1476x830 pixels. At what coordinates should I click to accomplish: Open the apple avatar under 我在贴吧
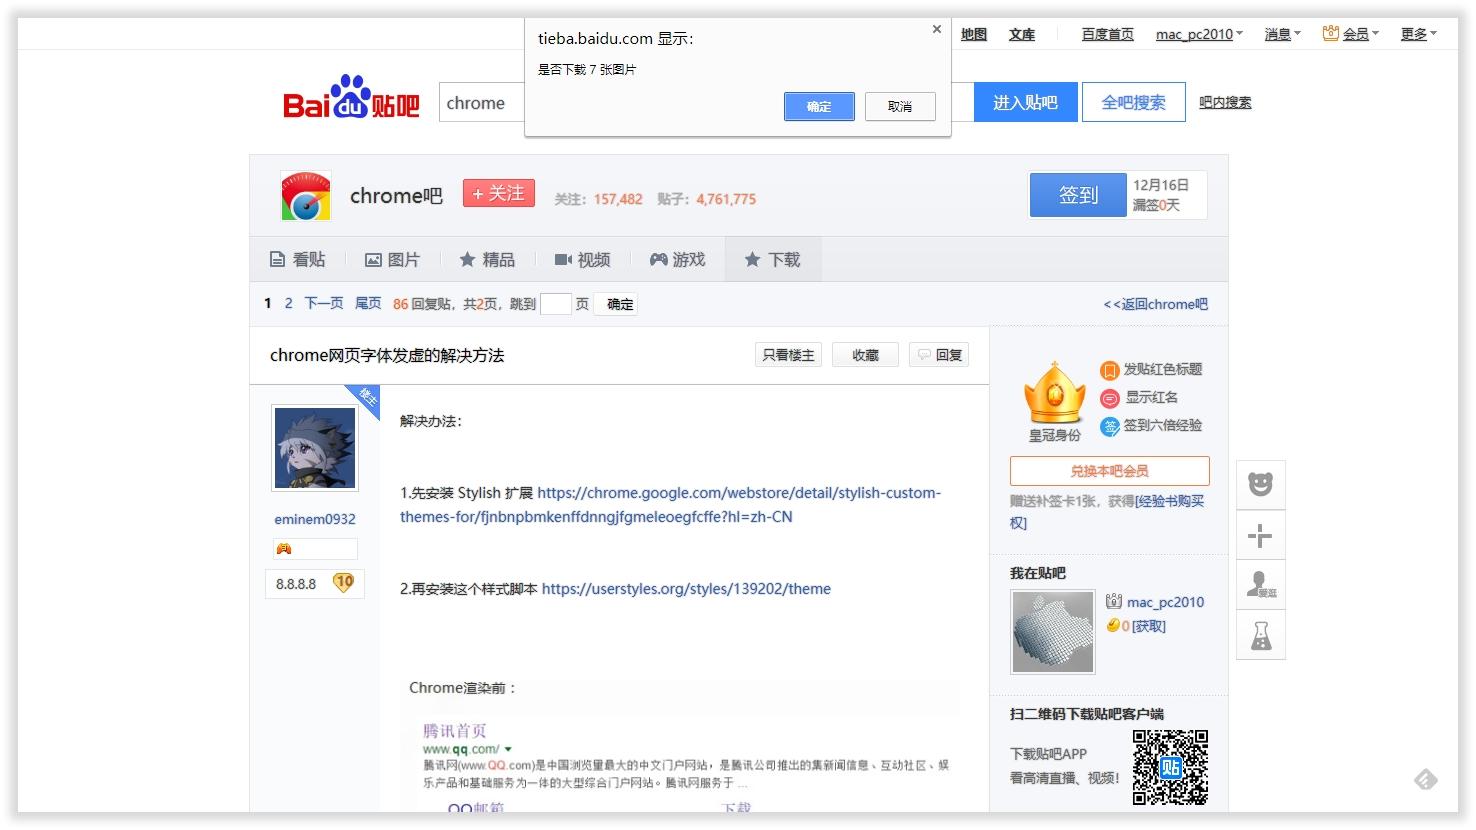1053,632
